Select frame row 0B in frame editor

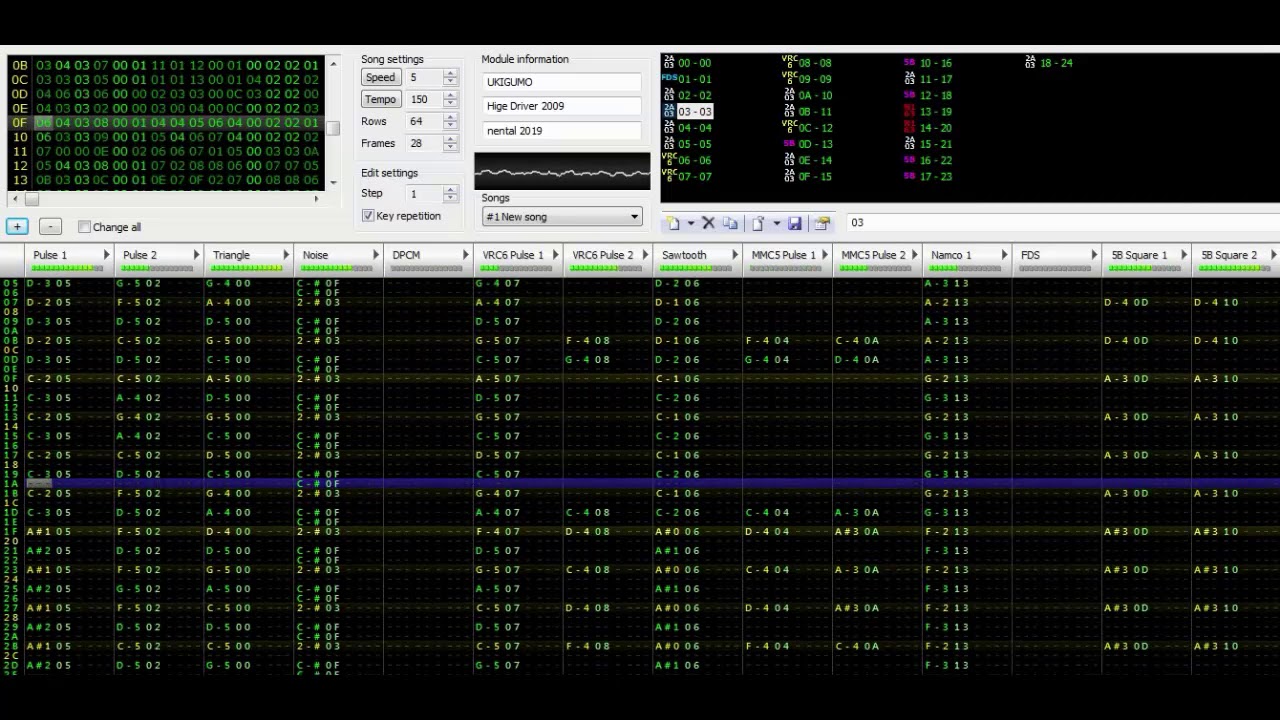click(x=165, y=66)
